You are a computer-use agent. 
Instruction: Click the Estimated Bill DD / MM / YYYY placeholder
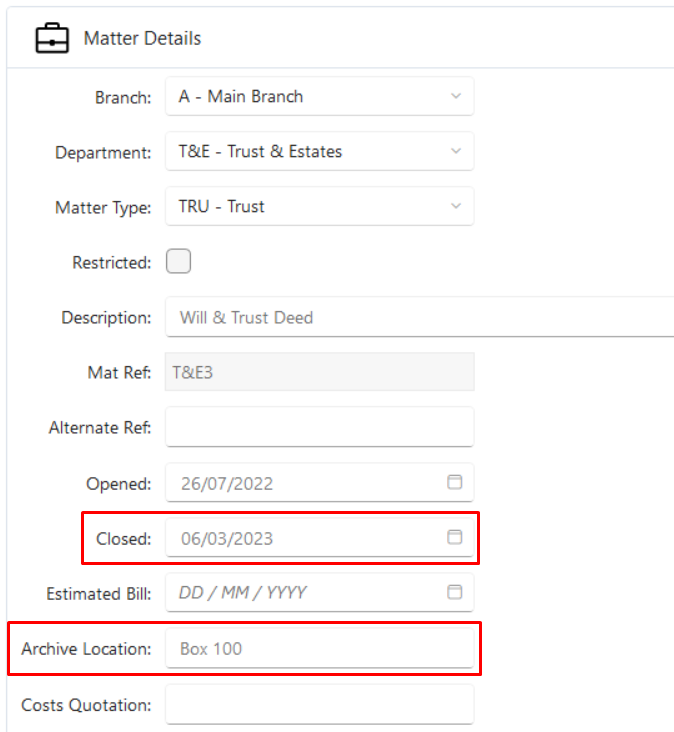pyautogui.click(x=243, y=593)
